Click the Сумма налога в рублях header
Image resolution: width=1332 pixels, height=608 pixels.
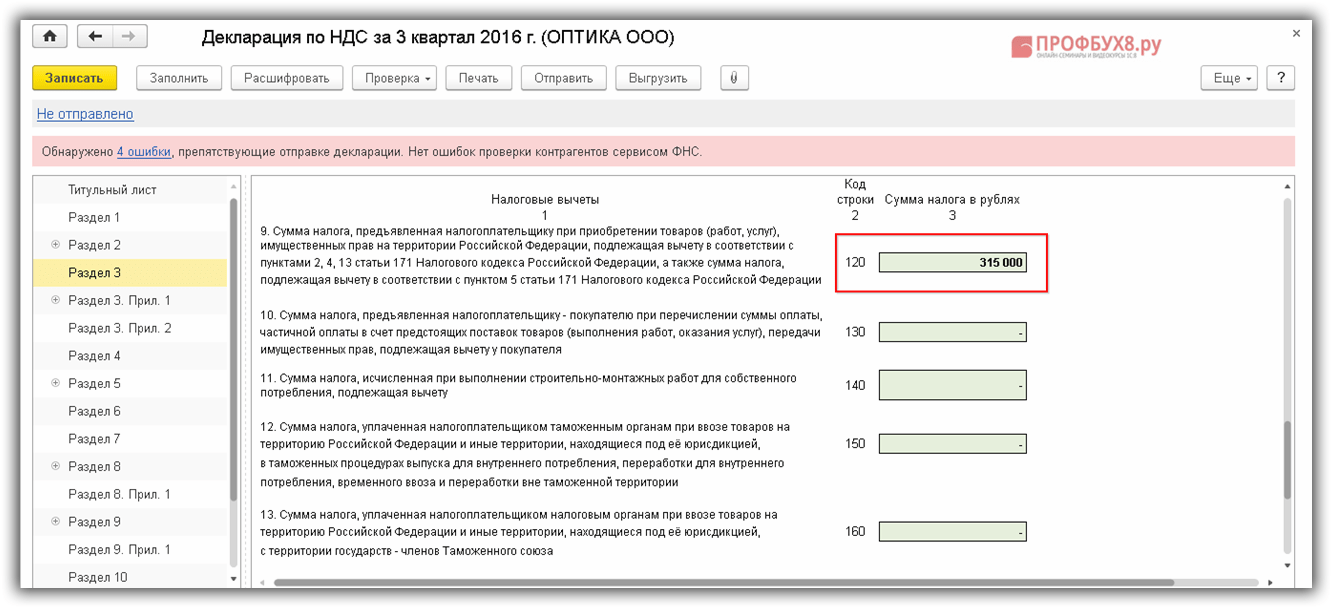coord(952,199)
